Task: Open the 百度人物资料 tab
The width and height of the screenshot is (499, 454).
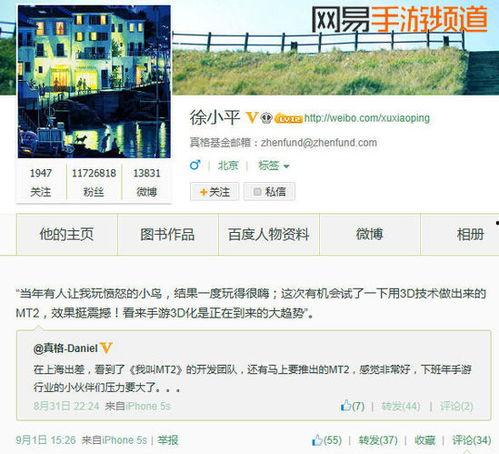Action: 269,235
